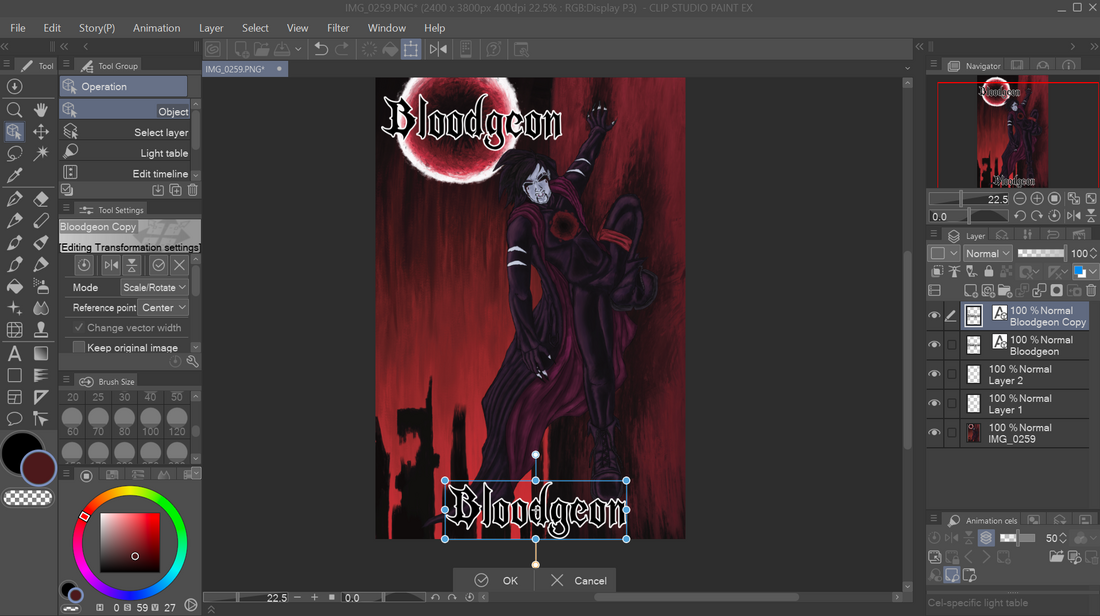Open the Normal blending mode dropdown
The image size is (1100, 616).
(x=987, y=253)
